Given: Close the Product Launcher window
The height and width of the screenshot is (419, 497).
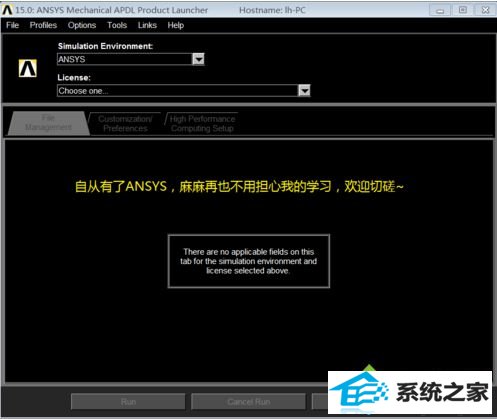Looking at the screenshot, I should tap(485, 10).
